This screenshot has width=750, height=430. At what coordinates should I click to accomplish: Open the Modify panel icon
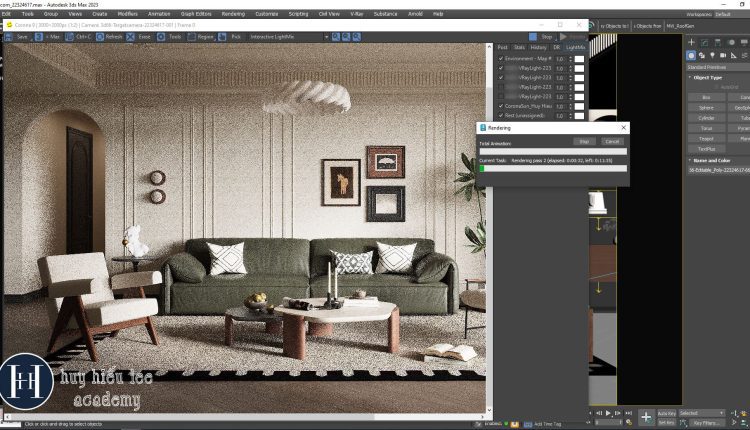point(705,42)
